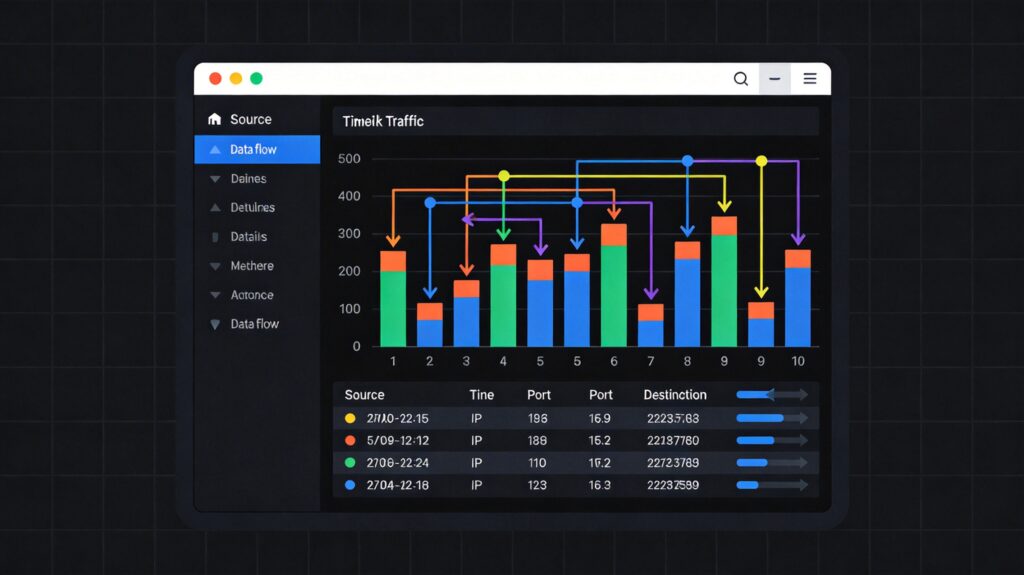Click the chart bar above label 10

click(797, 298)
